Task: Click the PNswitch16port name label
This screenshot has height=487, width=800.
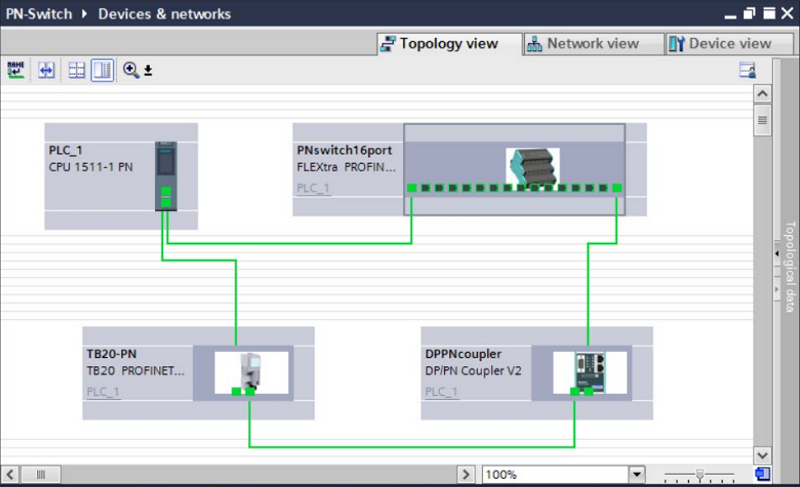Action: [344, 150]
